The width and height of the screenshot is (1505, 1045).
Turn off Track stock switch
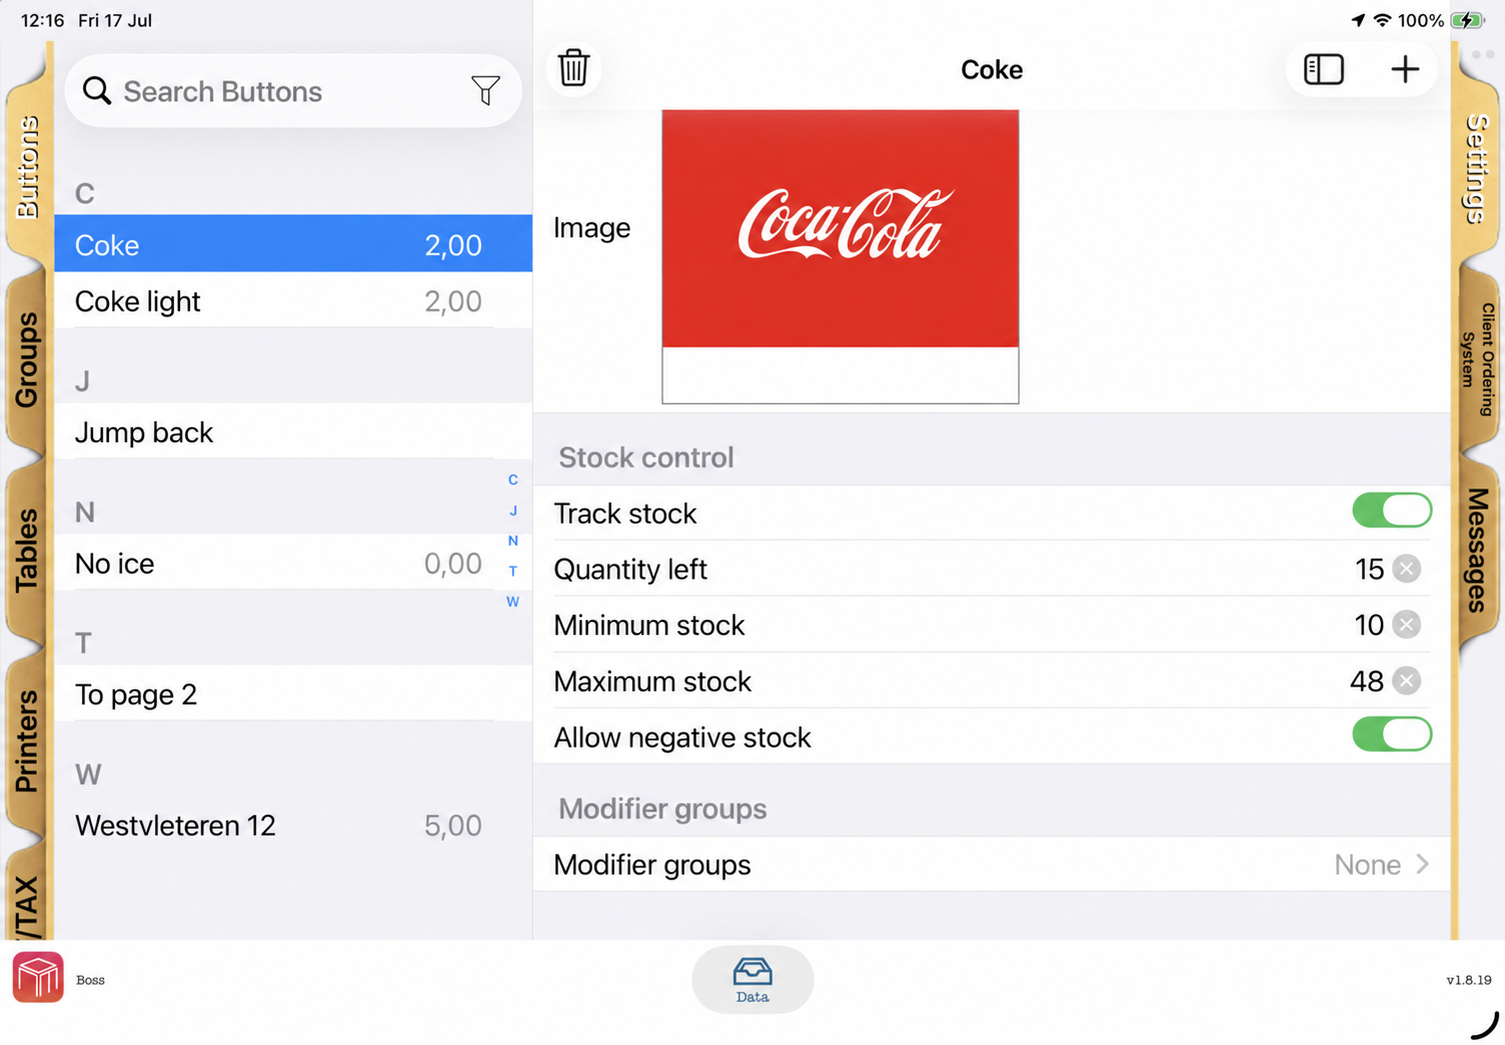coord(1391,510)
